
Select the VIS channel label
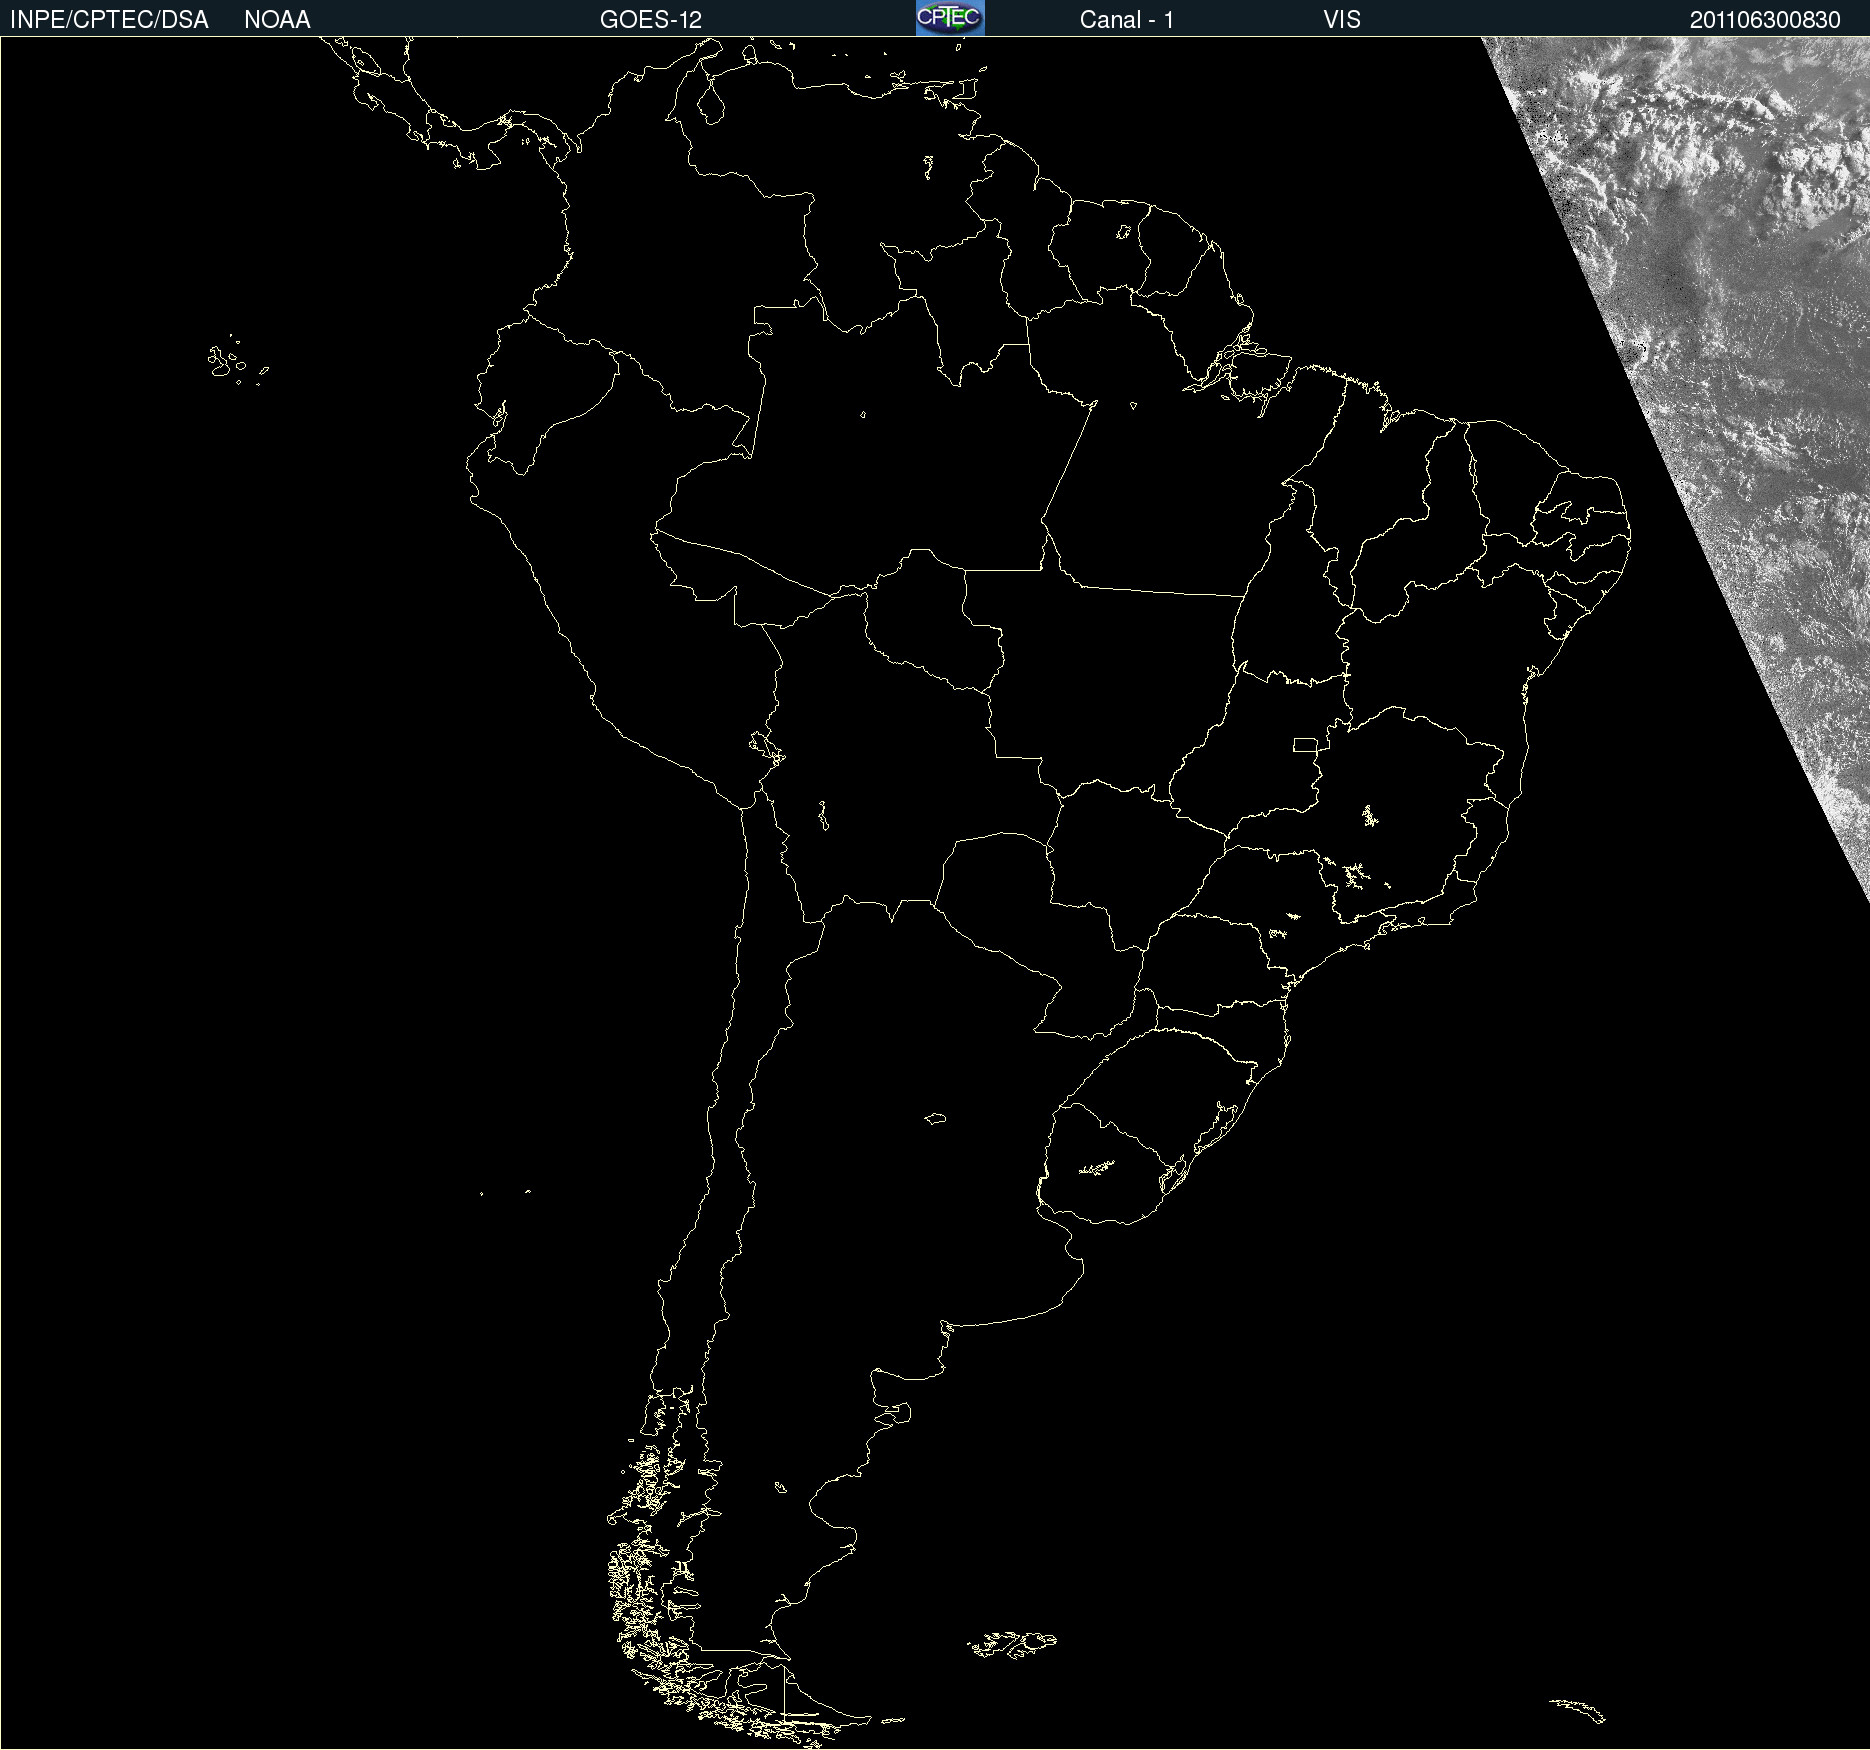(1342, 20)
